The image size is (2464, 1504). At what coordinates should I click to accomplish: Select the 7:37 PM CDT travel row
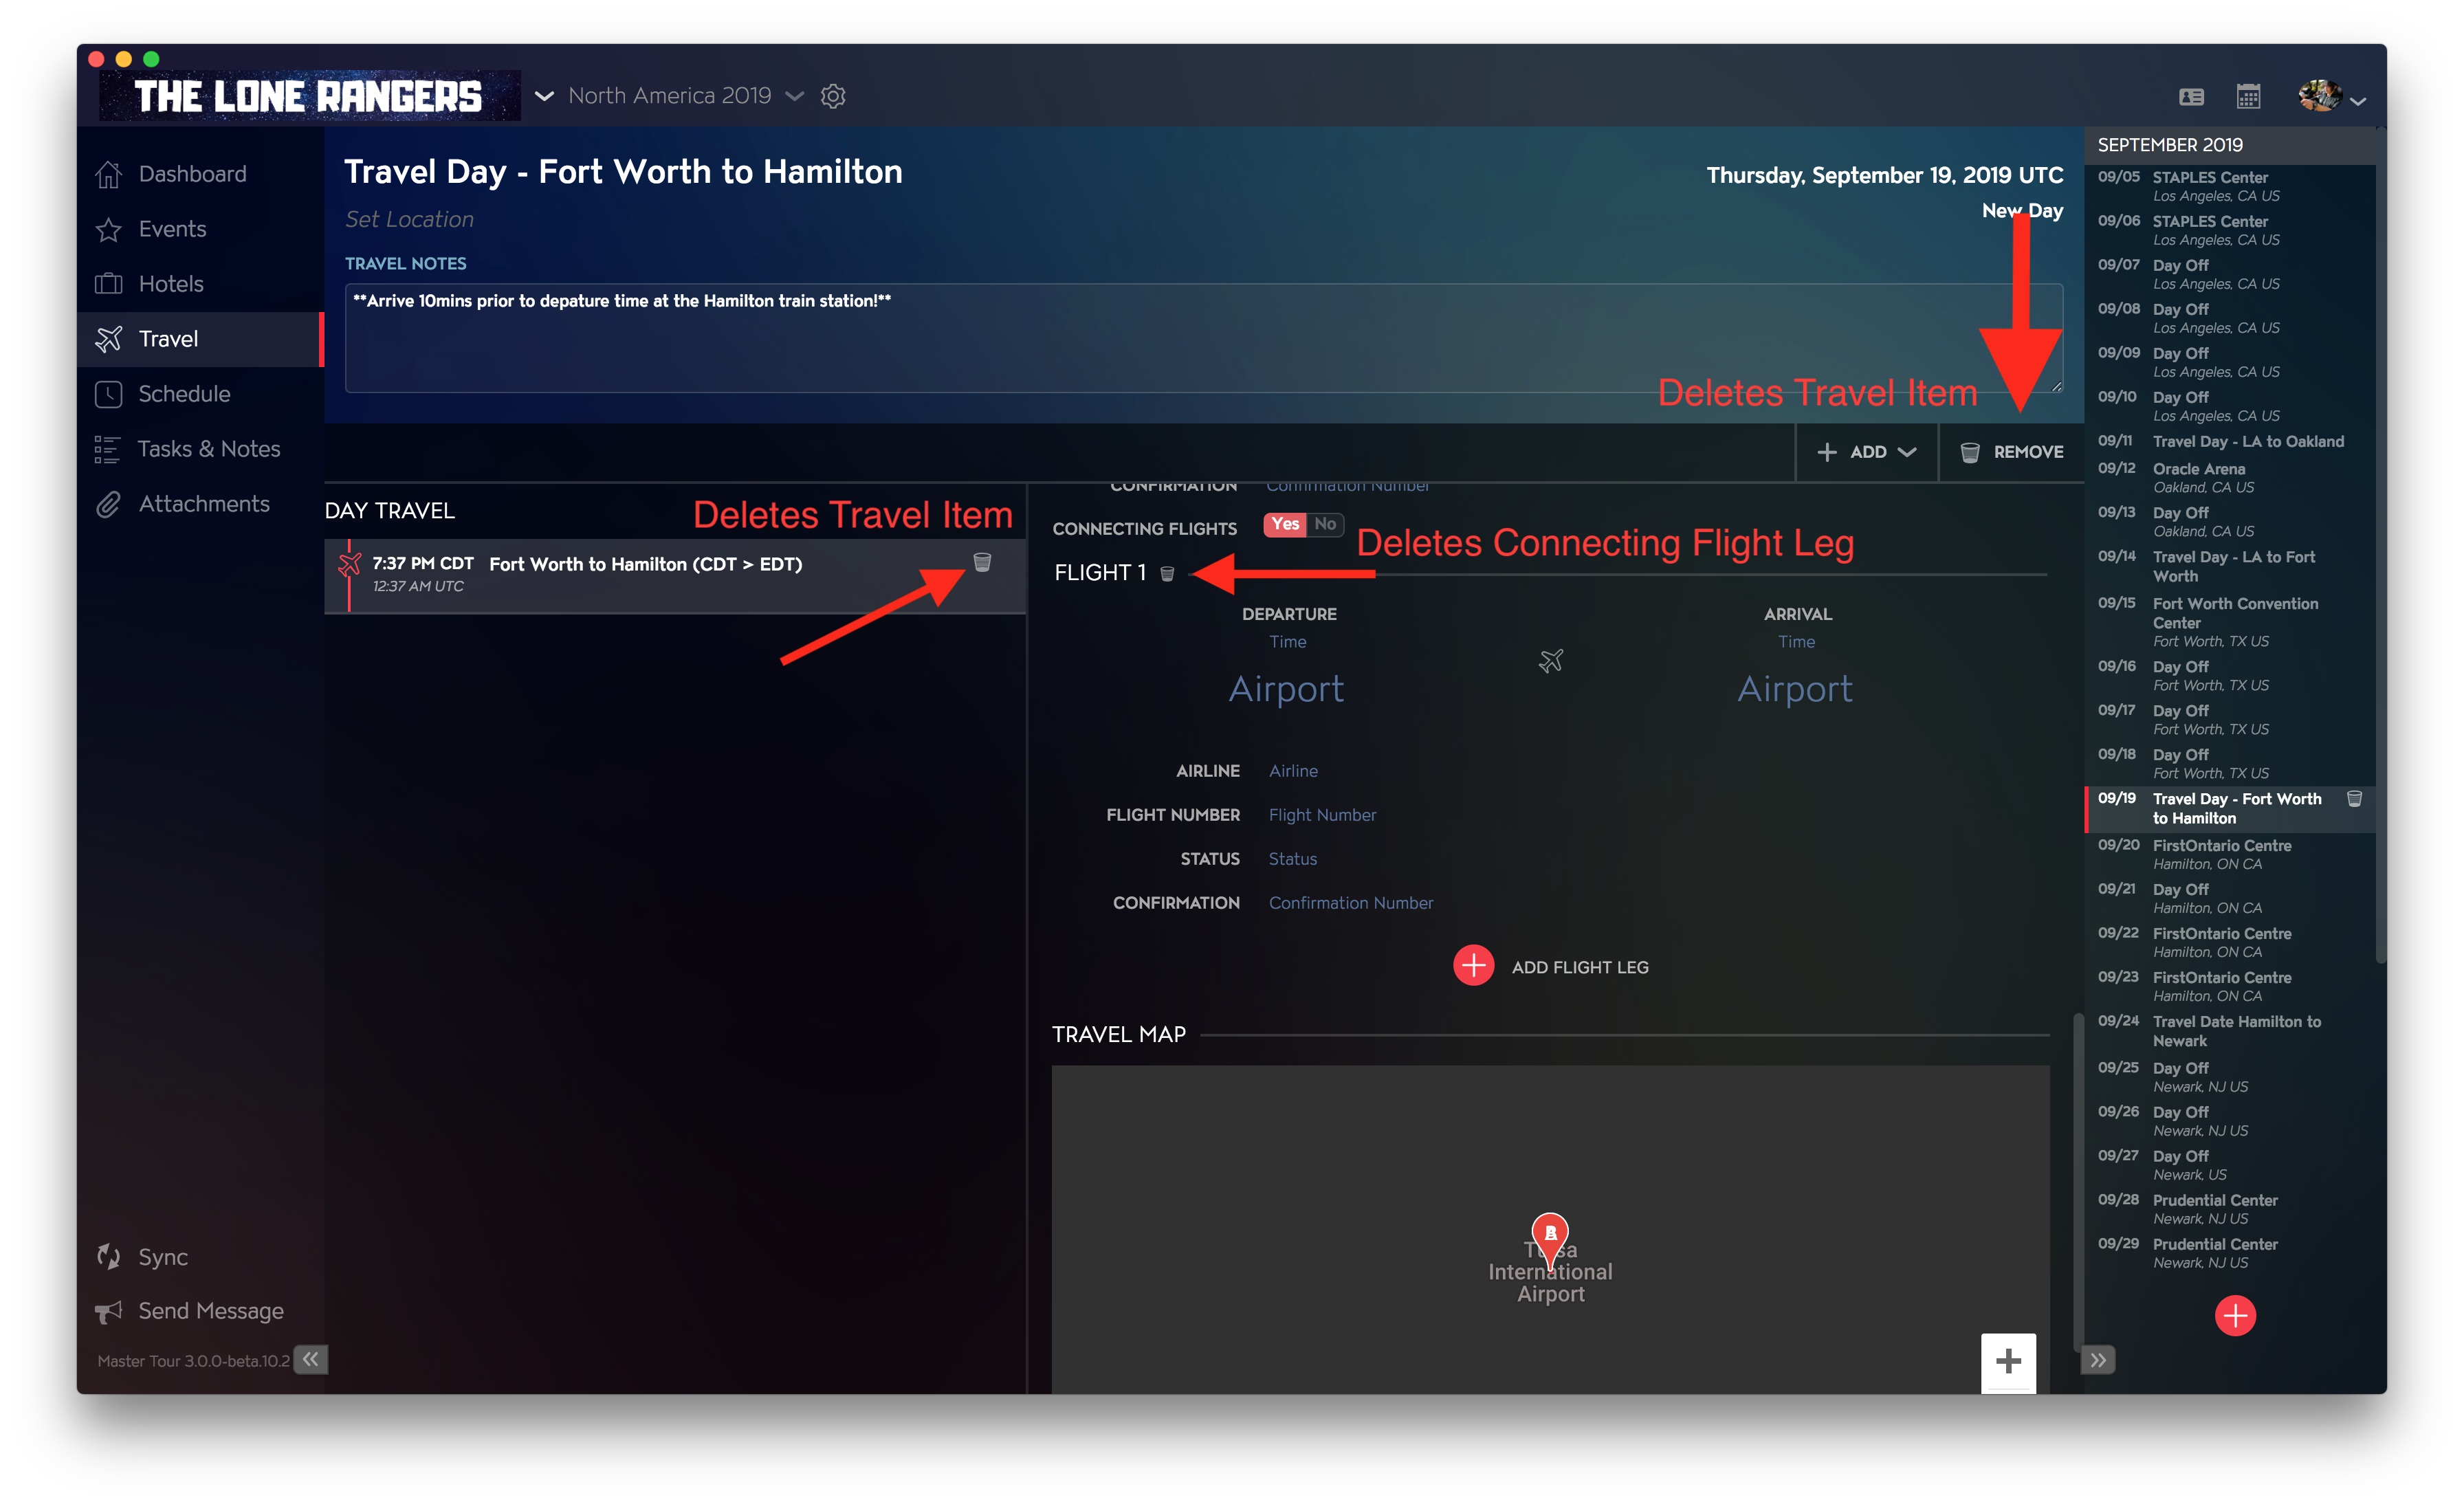[675, 575]
